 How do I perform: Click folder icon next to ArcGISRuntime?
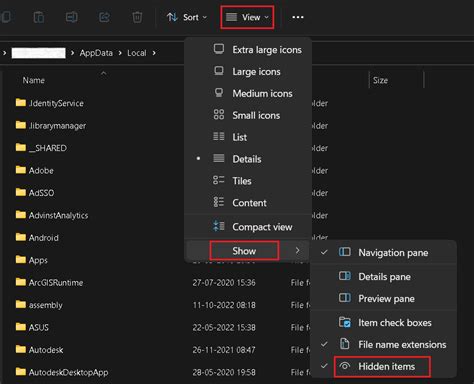21,282
